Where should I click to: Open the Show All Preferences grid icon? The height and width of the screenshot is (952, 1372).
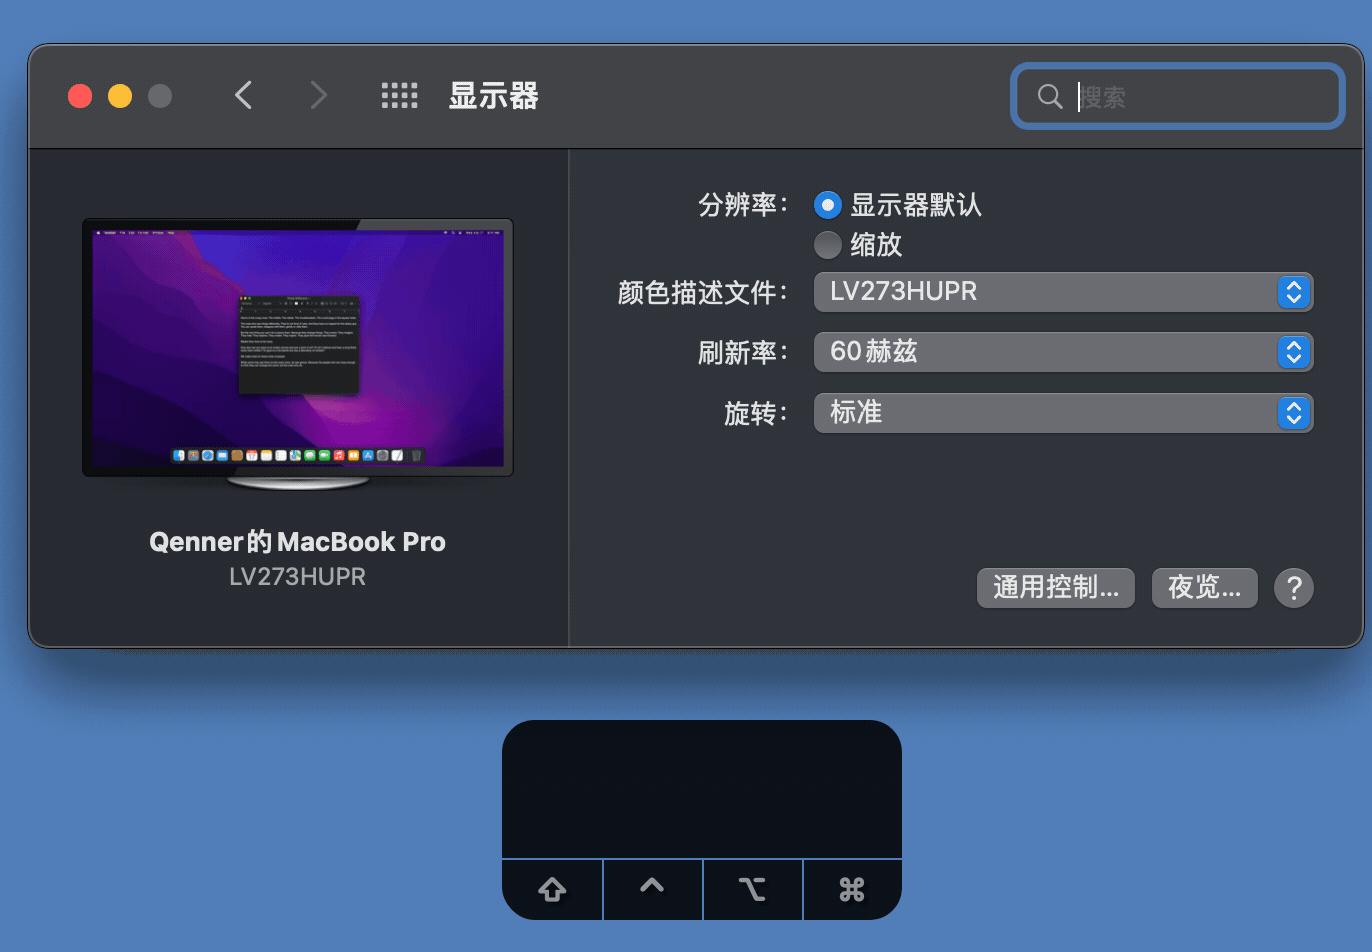398,95
